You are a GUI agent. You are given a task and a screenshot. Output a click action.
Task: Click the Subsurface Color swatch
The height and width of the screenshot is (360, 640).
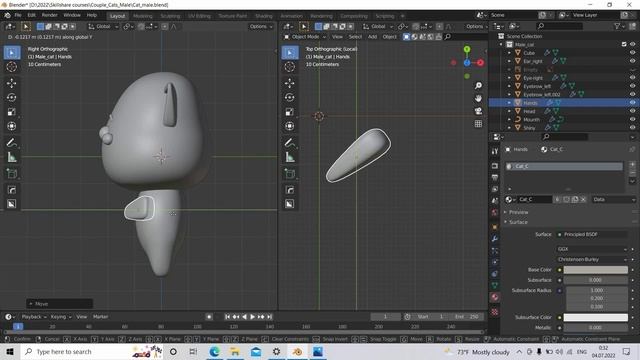click(x=596, y=317)
